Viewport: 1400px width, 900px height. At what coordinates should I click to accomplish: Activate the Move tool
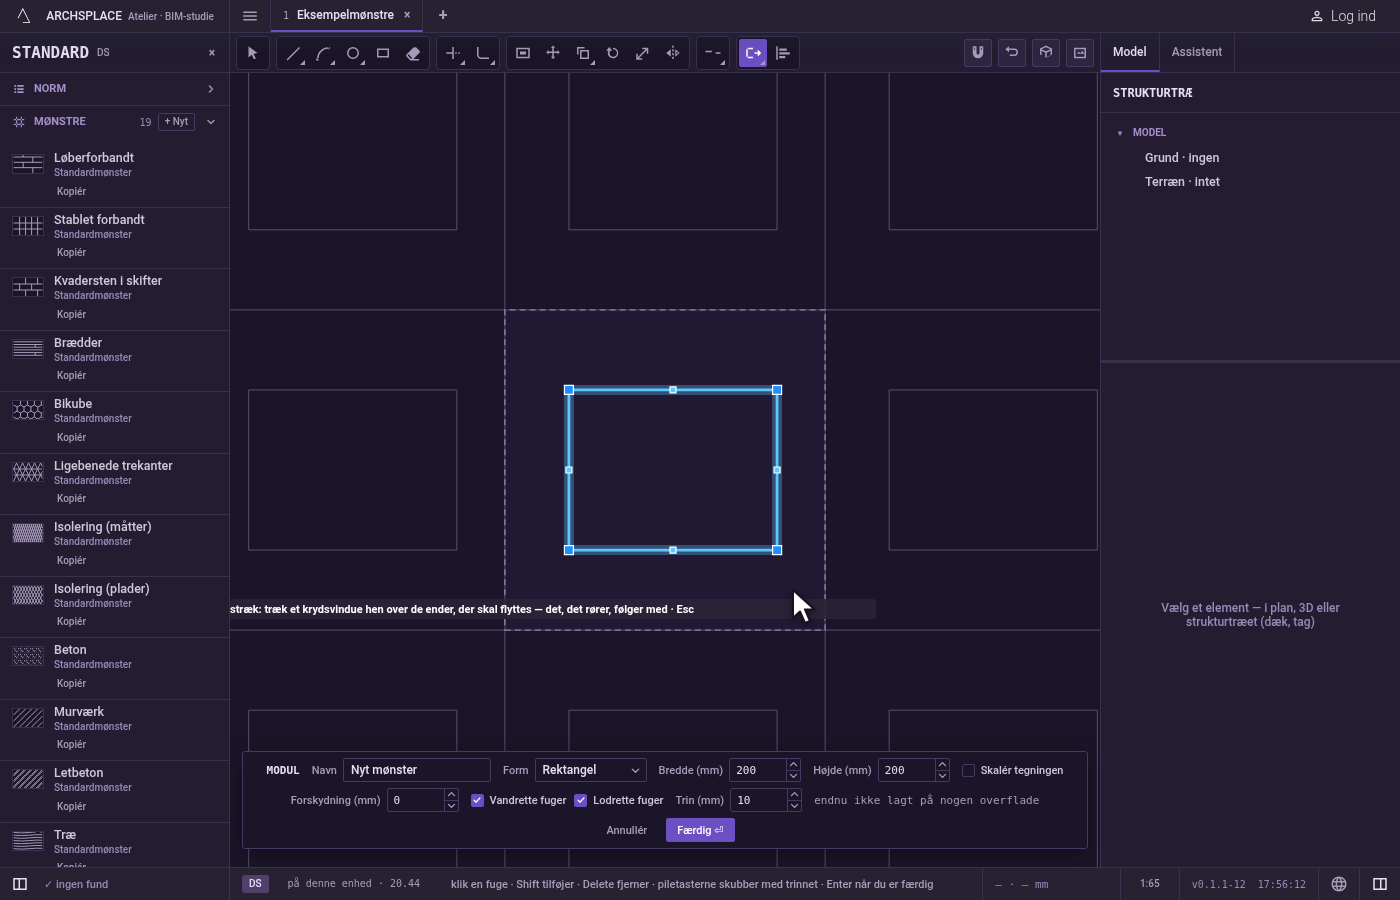553,53
